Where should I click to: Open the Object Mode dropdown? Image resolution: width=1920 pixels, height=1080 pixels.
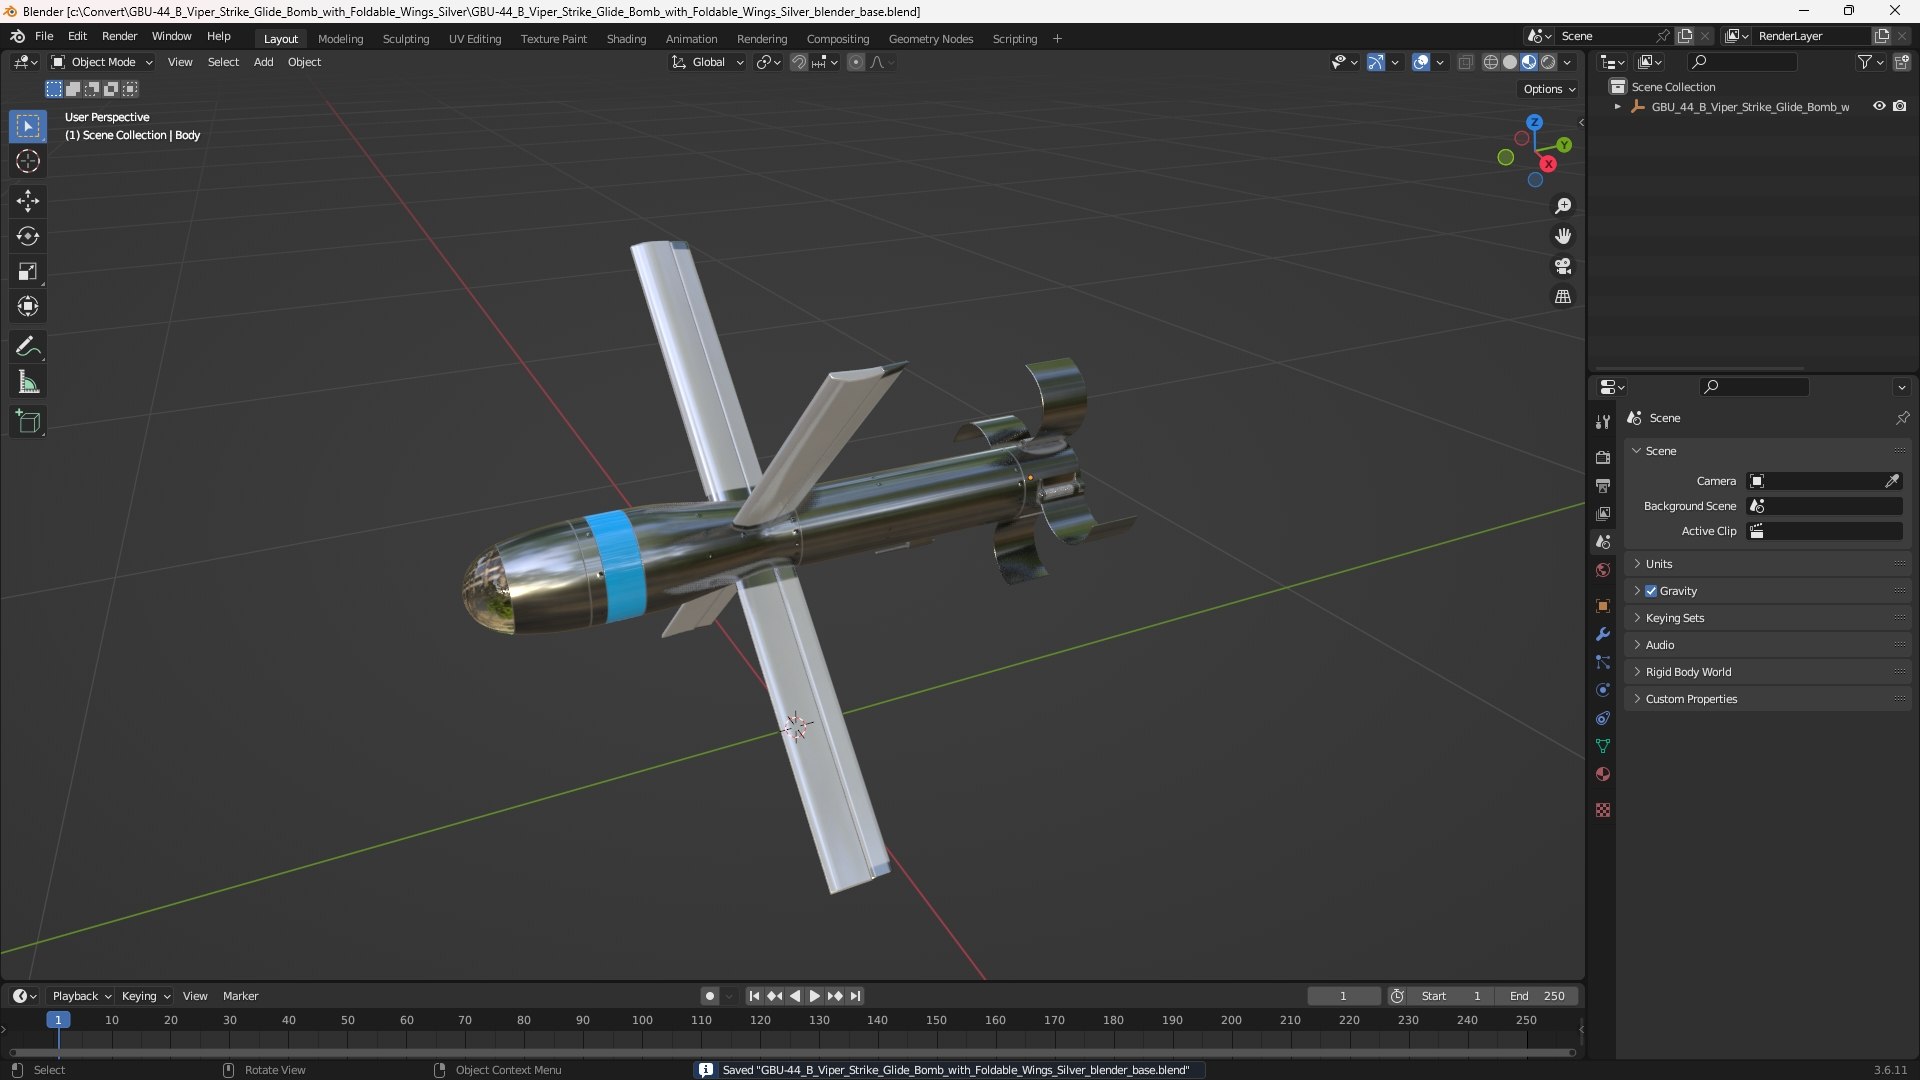coord(102,62)
